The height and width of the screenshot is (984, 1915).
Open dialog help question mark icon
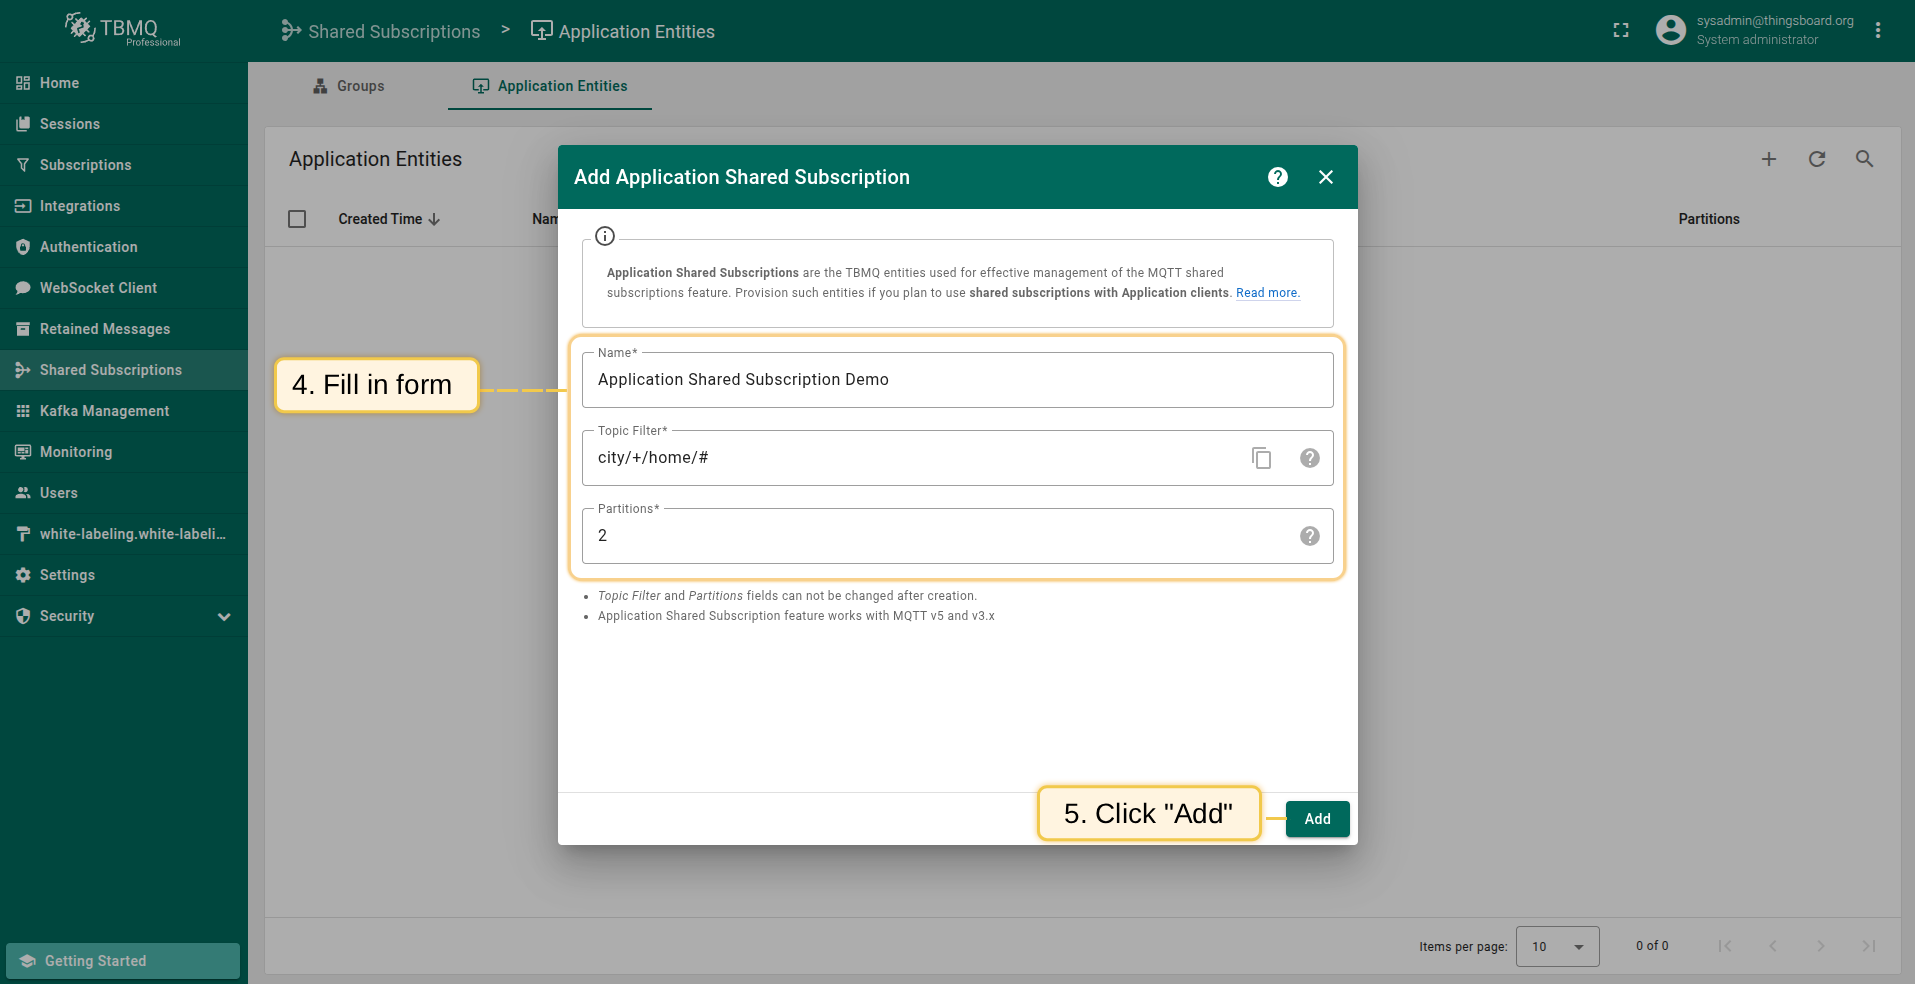click(x=1277, y=177)
